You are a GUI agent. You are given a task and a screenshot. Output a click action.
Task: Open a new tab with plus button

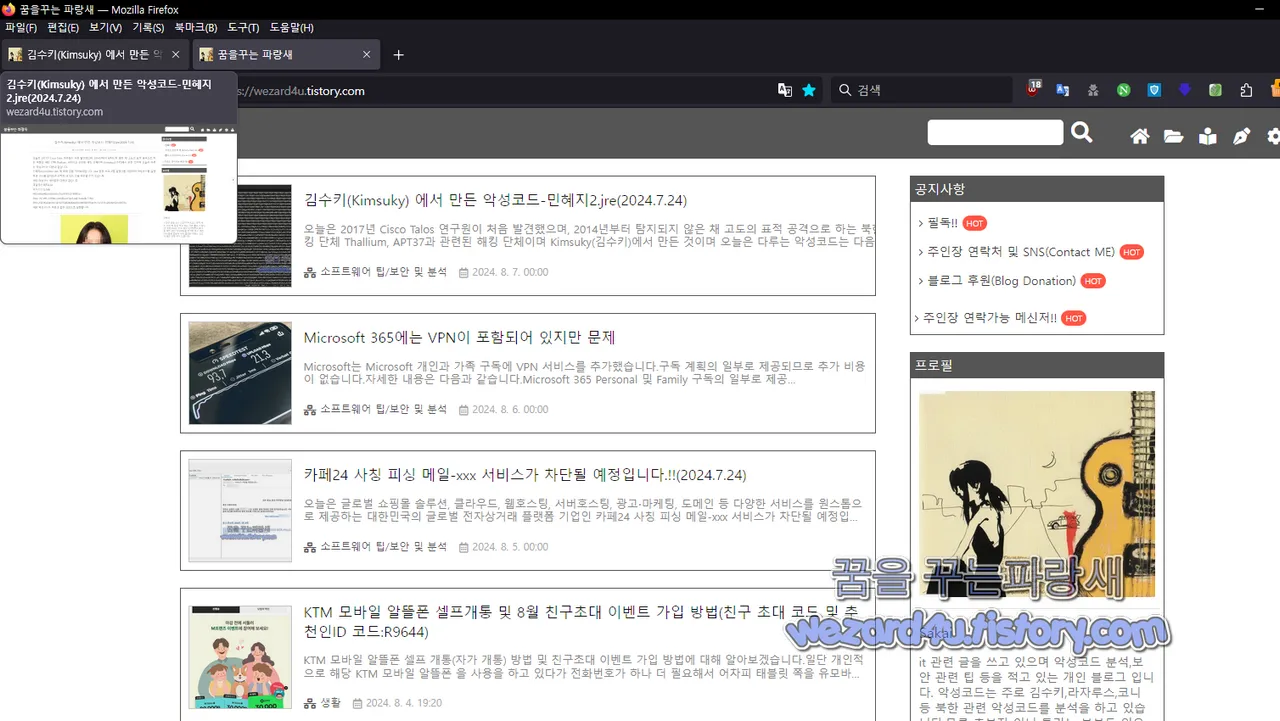[x=398, y=55]
